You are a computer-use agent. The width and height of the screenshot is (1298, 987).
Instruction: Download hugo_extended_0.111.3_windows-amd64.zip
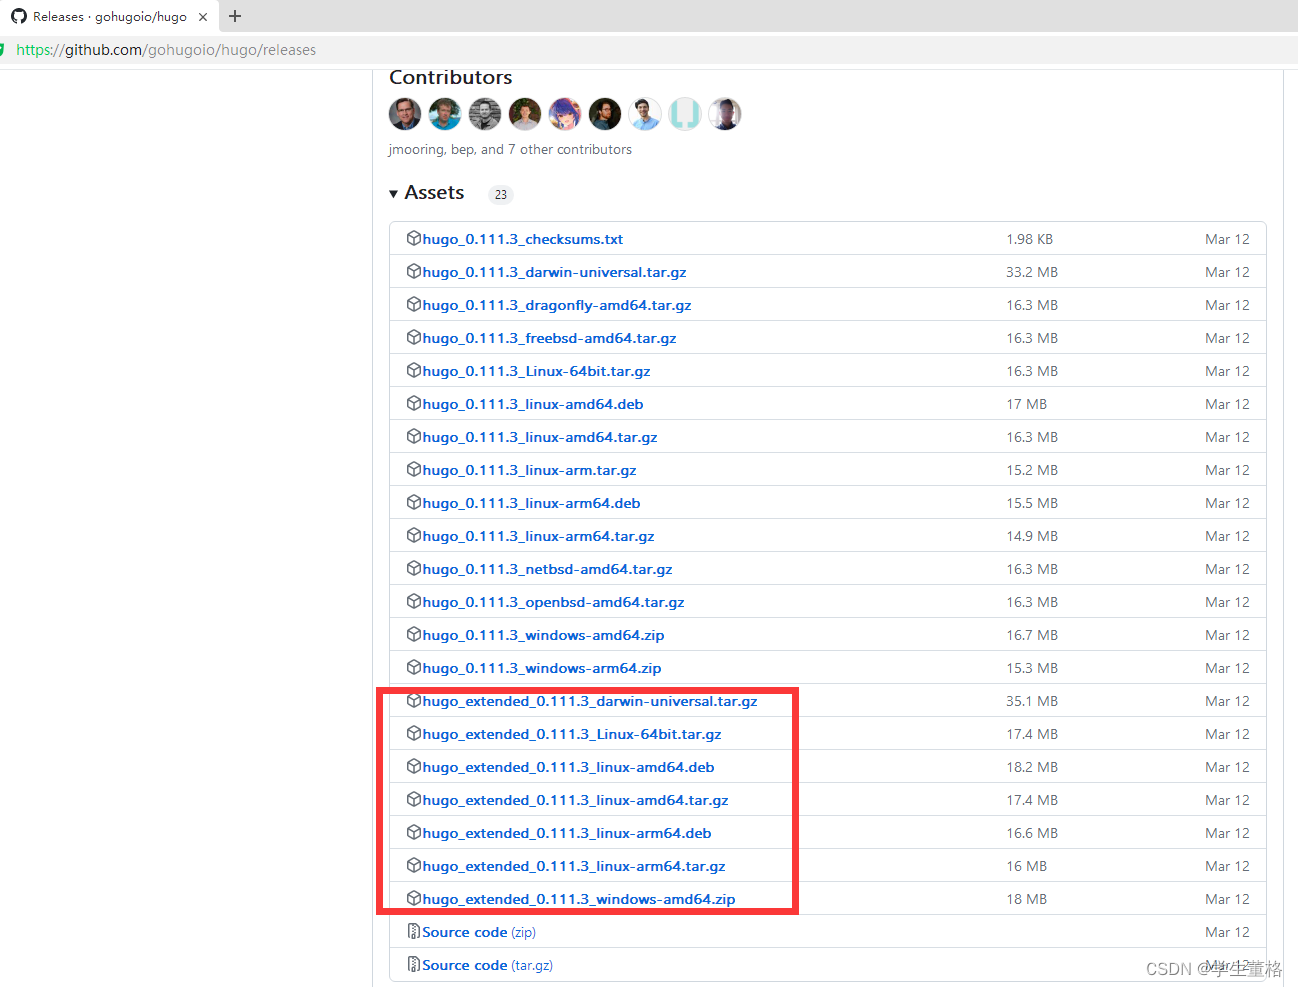(x=578, y=898)
